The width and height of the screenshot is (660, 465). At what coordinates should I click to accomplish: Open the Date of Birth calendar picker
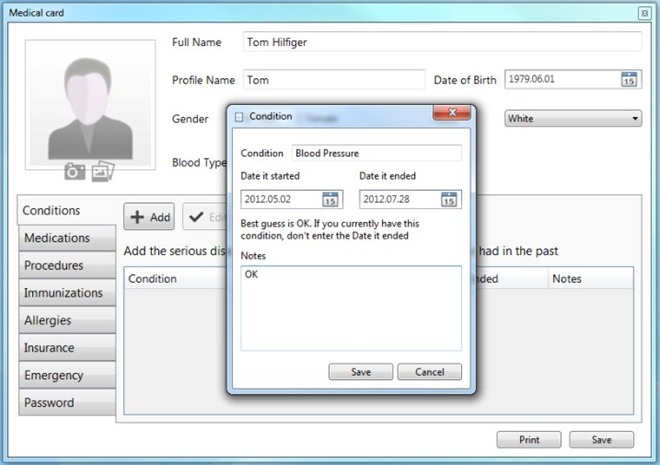pyautogui.click(x=629, y=79)
